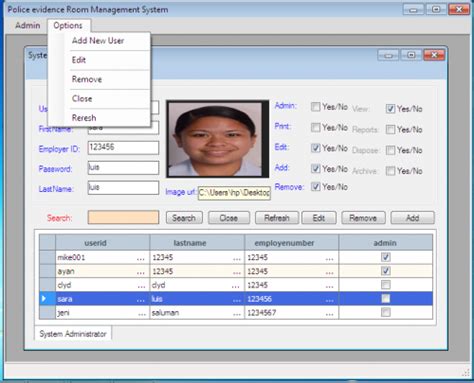474x383 pixels.
Task: Toggle the Print Yes/No checkbox
Action: [315, 127]
